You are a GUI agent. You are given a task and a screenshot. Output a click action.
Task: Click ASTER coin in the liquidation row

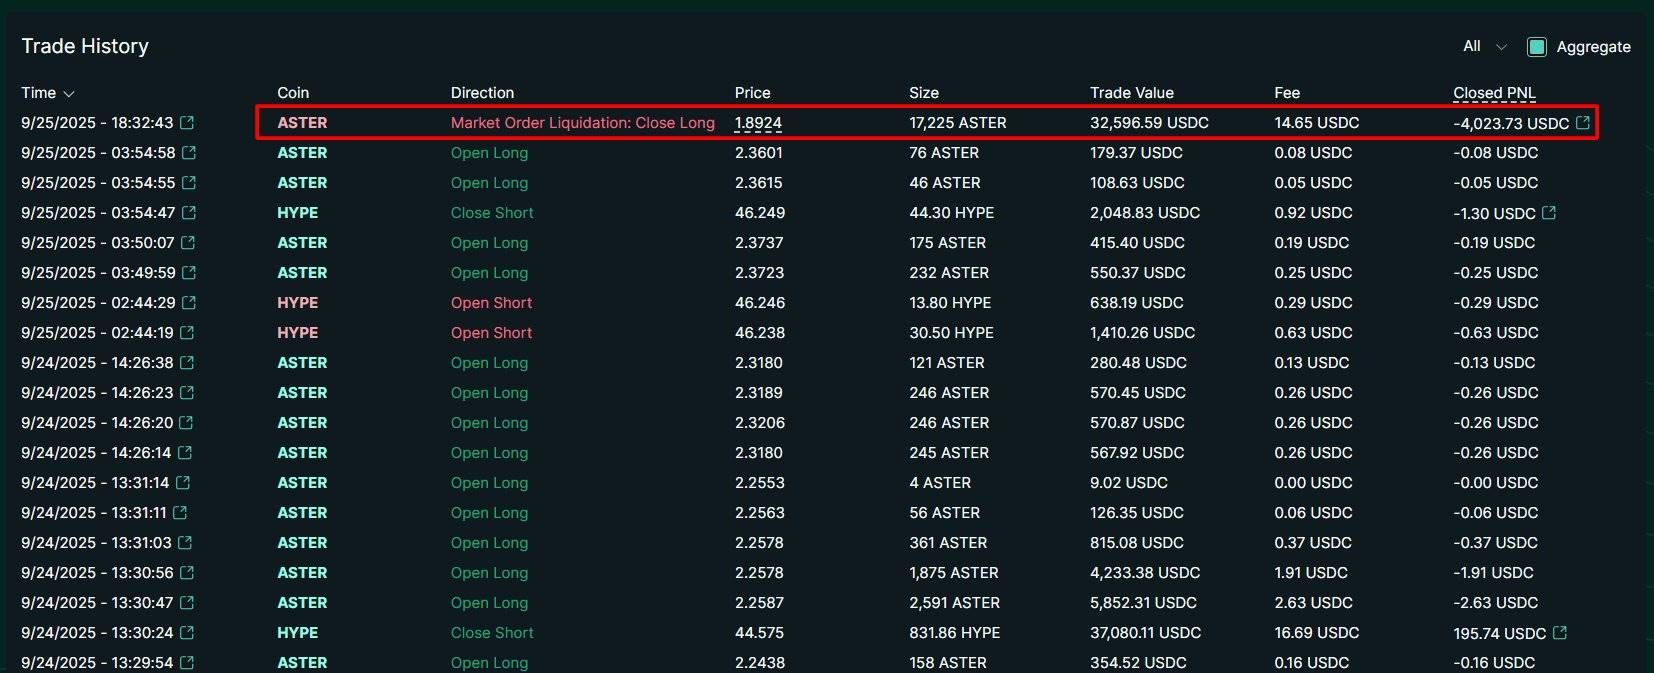pos(302,123)
